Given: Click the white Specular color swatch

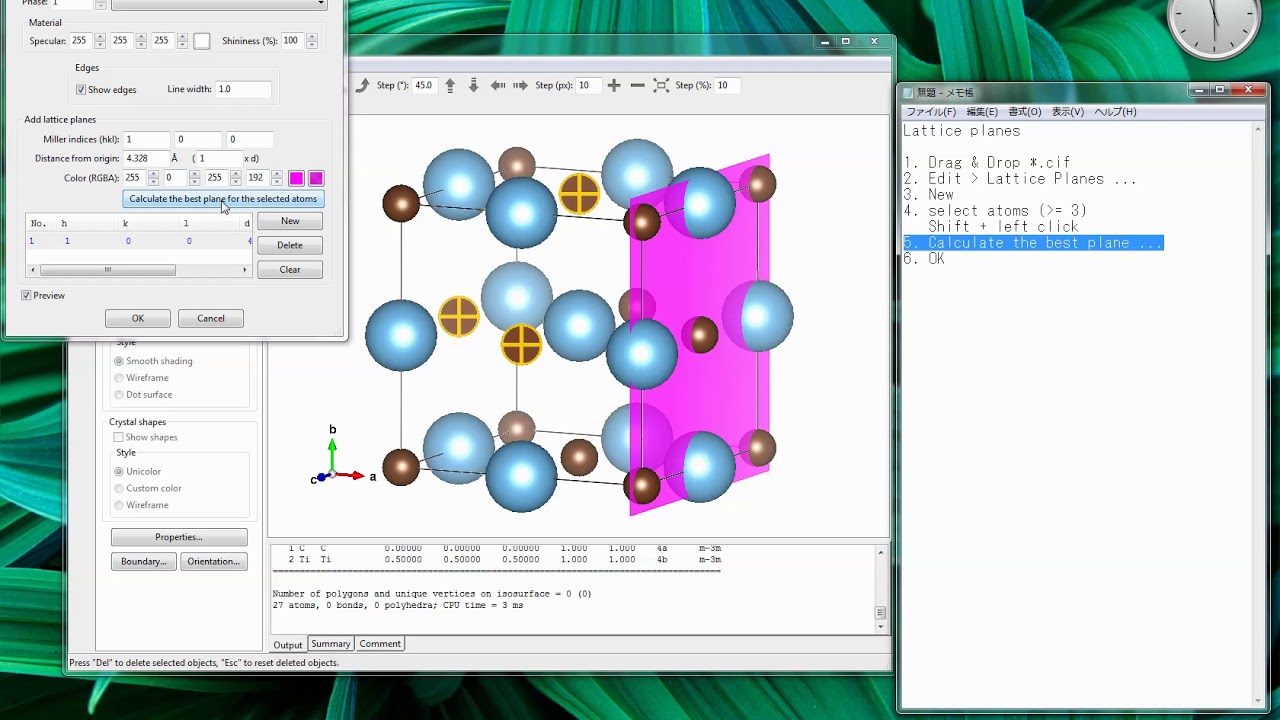Looking at the screenshot, I should [202, 41].
